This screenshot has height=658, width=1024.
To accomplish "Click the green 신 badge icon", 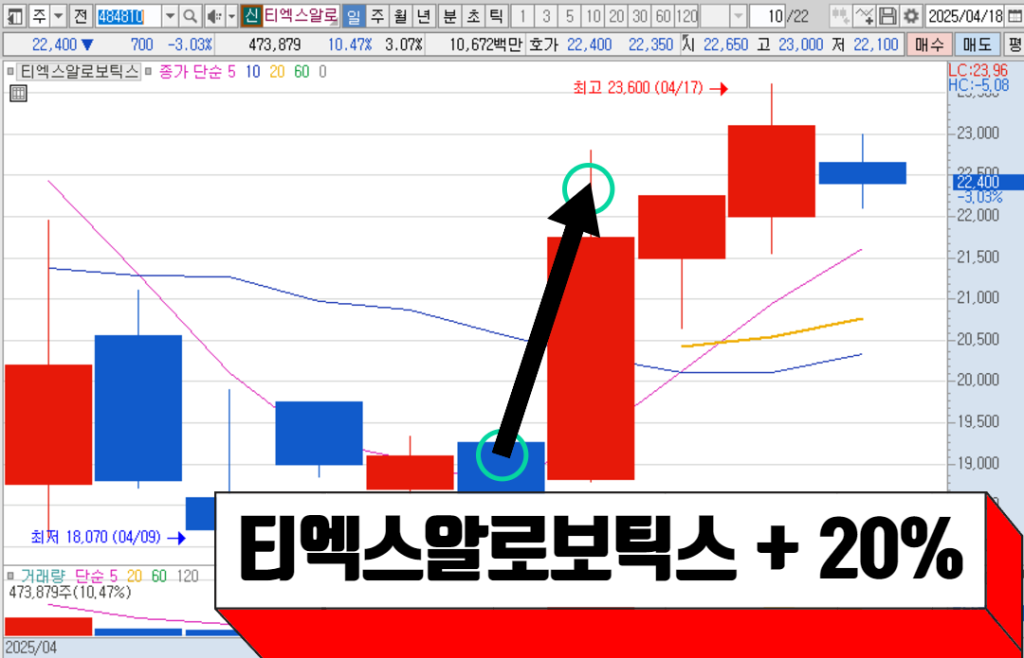I will point(251,15).
